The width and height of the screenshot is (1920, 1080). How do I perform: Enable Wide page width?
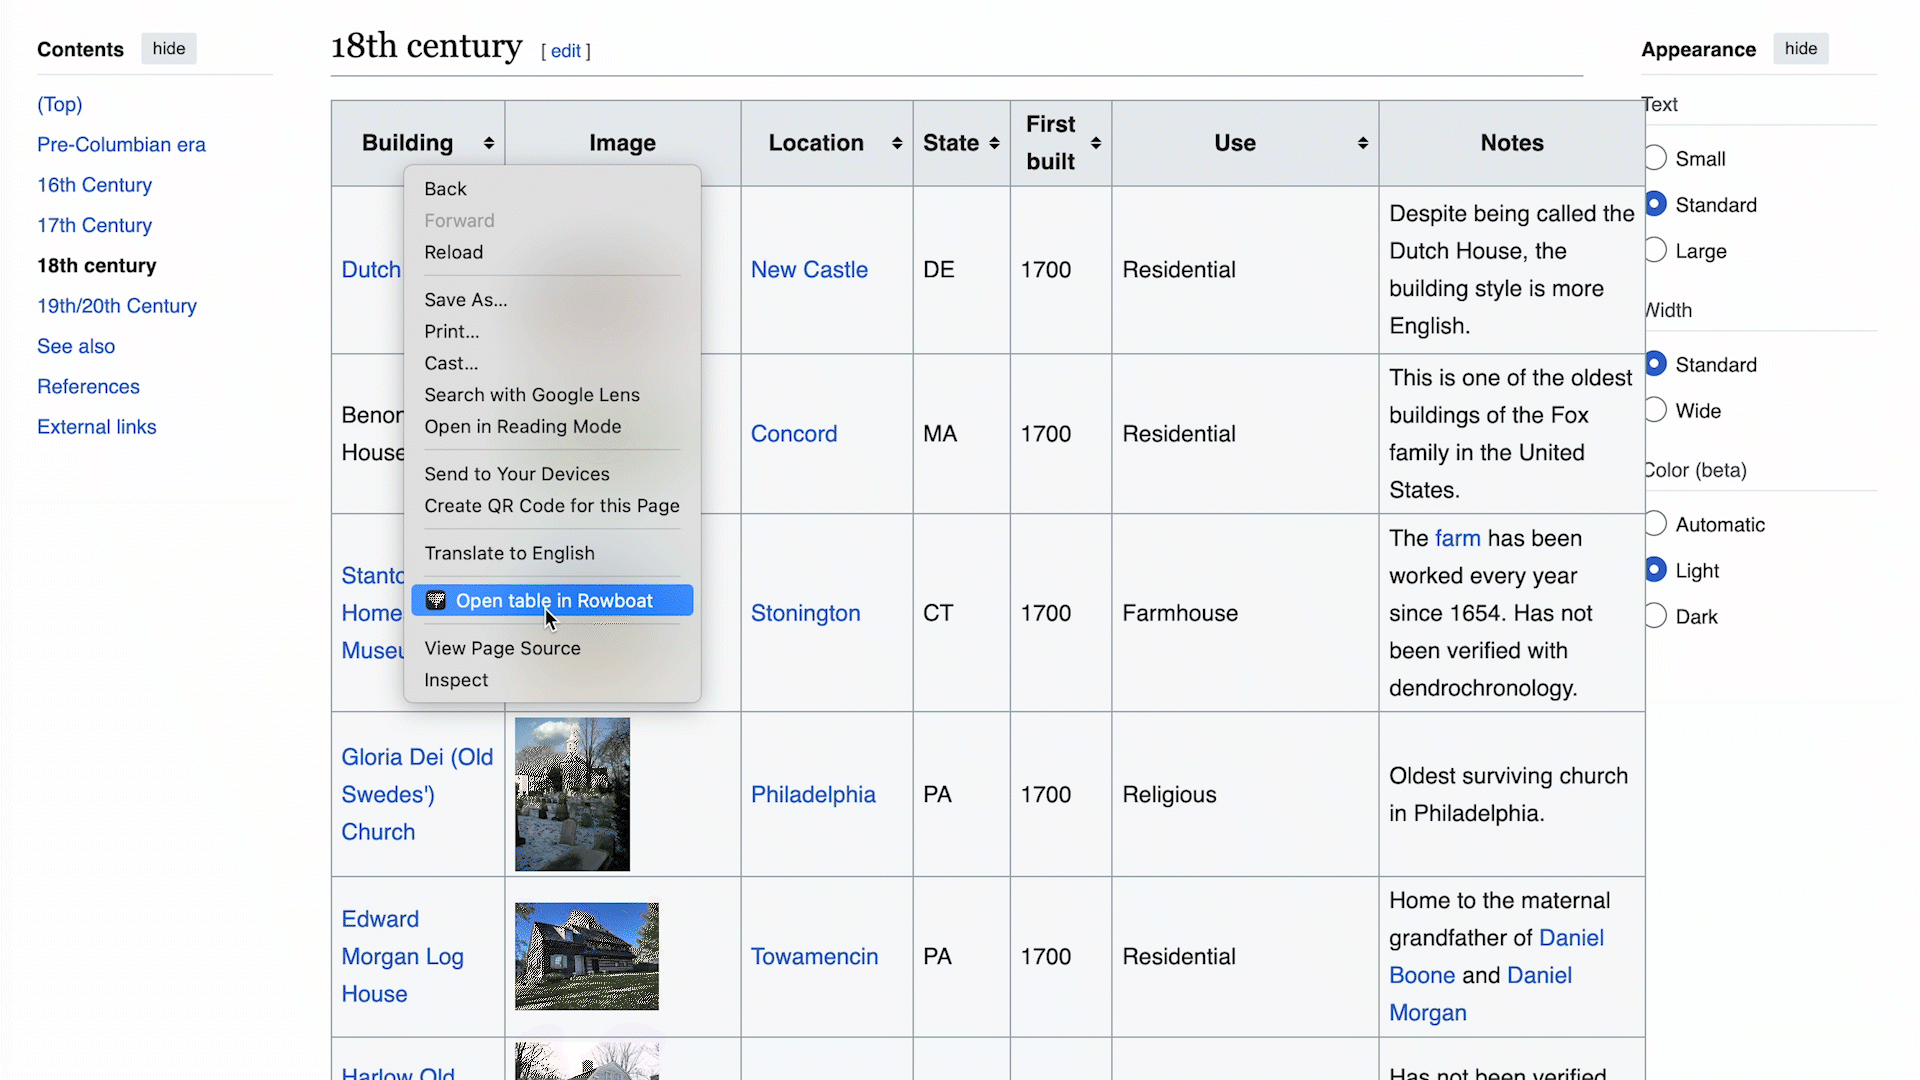pos(1655,409)
